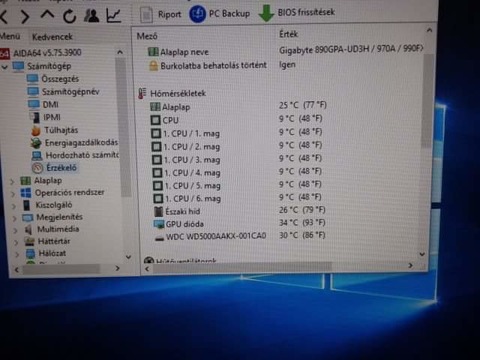Click the tree panel's vertical scrollbar
Image resolution: width=480 pixels, height=360 pixels.
pos(123,127)
